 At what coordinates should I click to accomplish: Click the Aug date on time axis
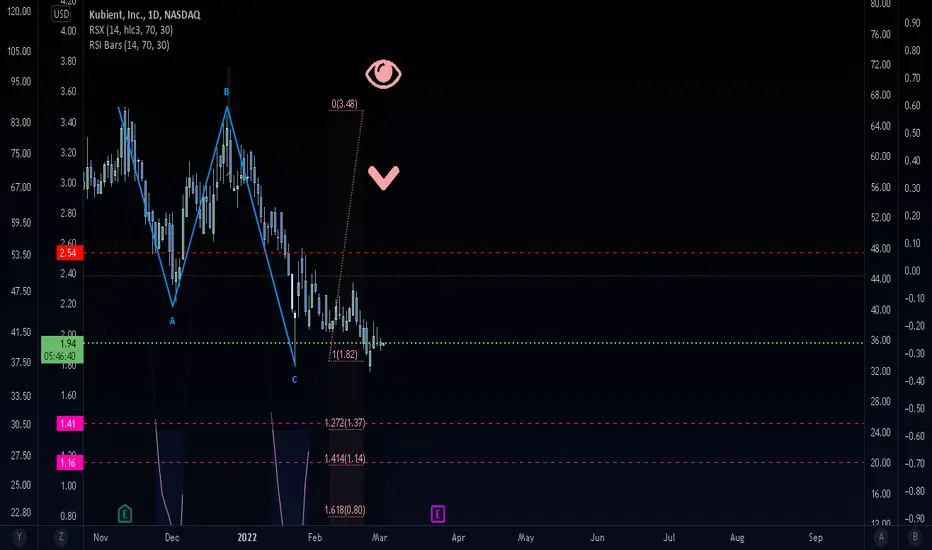[x=737, y=538]
